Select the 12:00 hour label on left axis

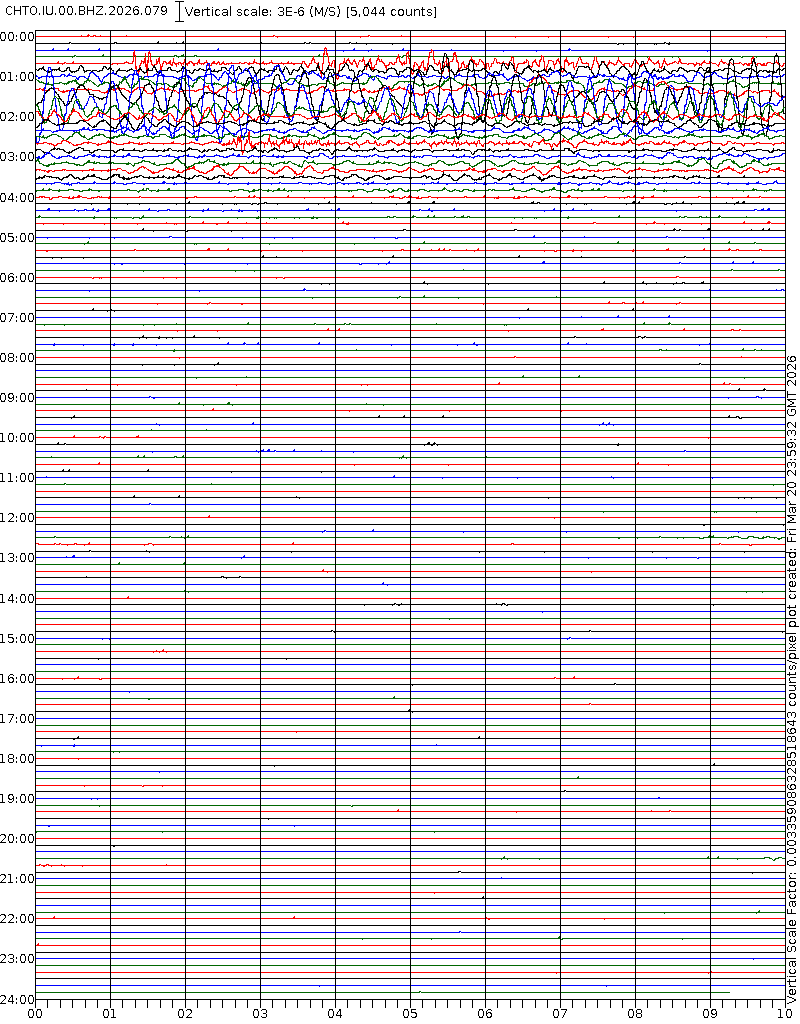[x=17, y=518]
